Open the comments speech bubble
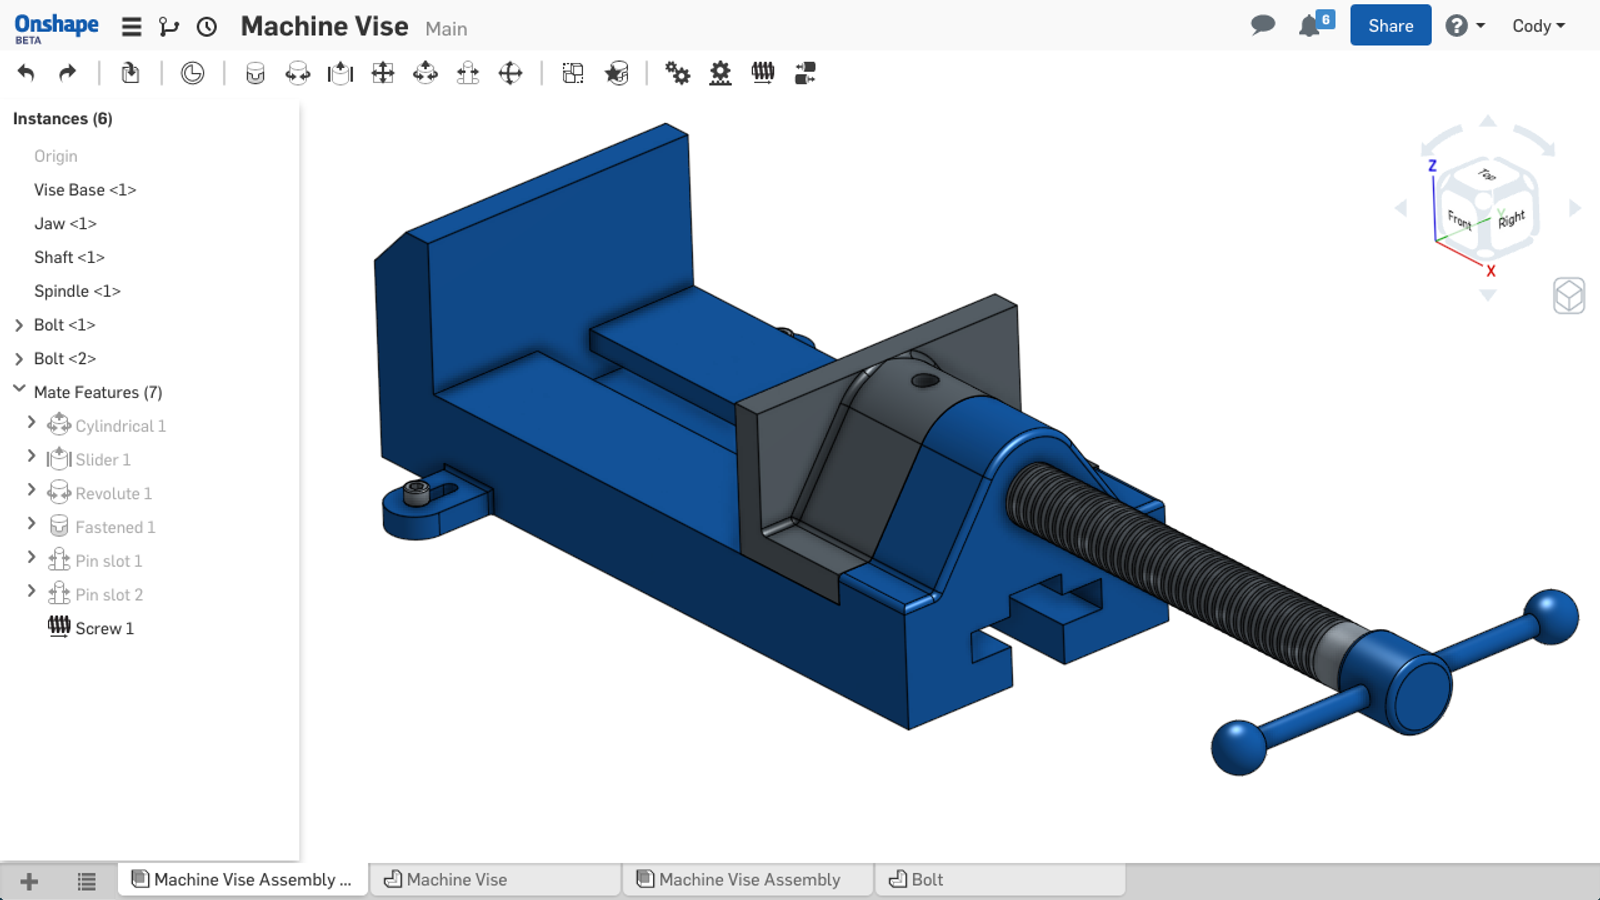Image resolution: width=1600 pixels, height=900 pixels. coord(1263,25)
